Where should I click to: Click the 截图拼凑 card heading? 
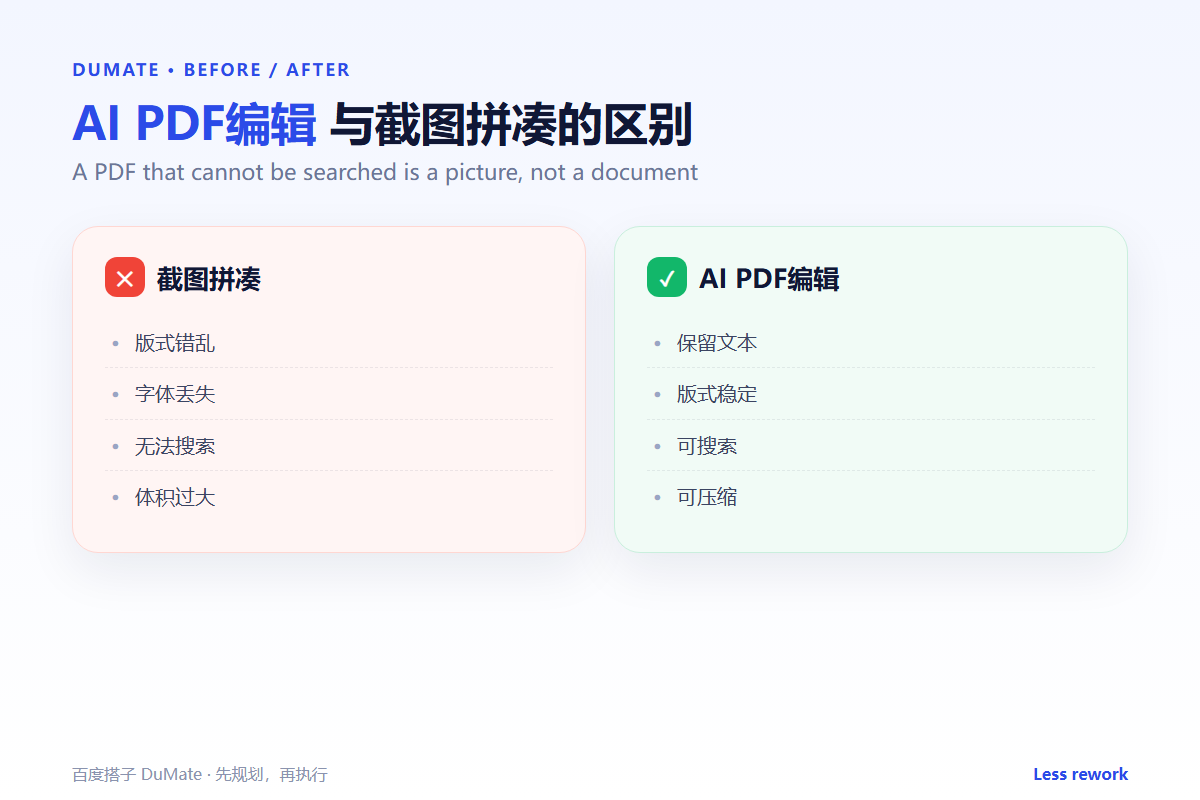coord(208,279)
